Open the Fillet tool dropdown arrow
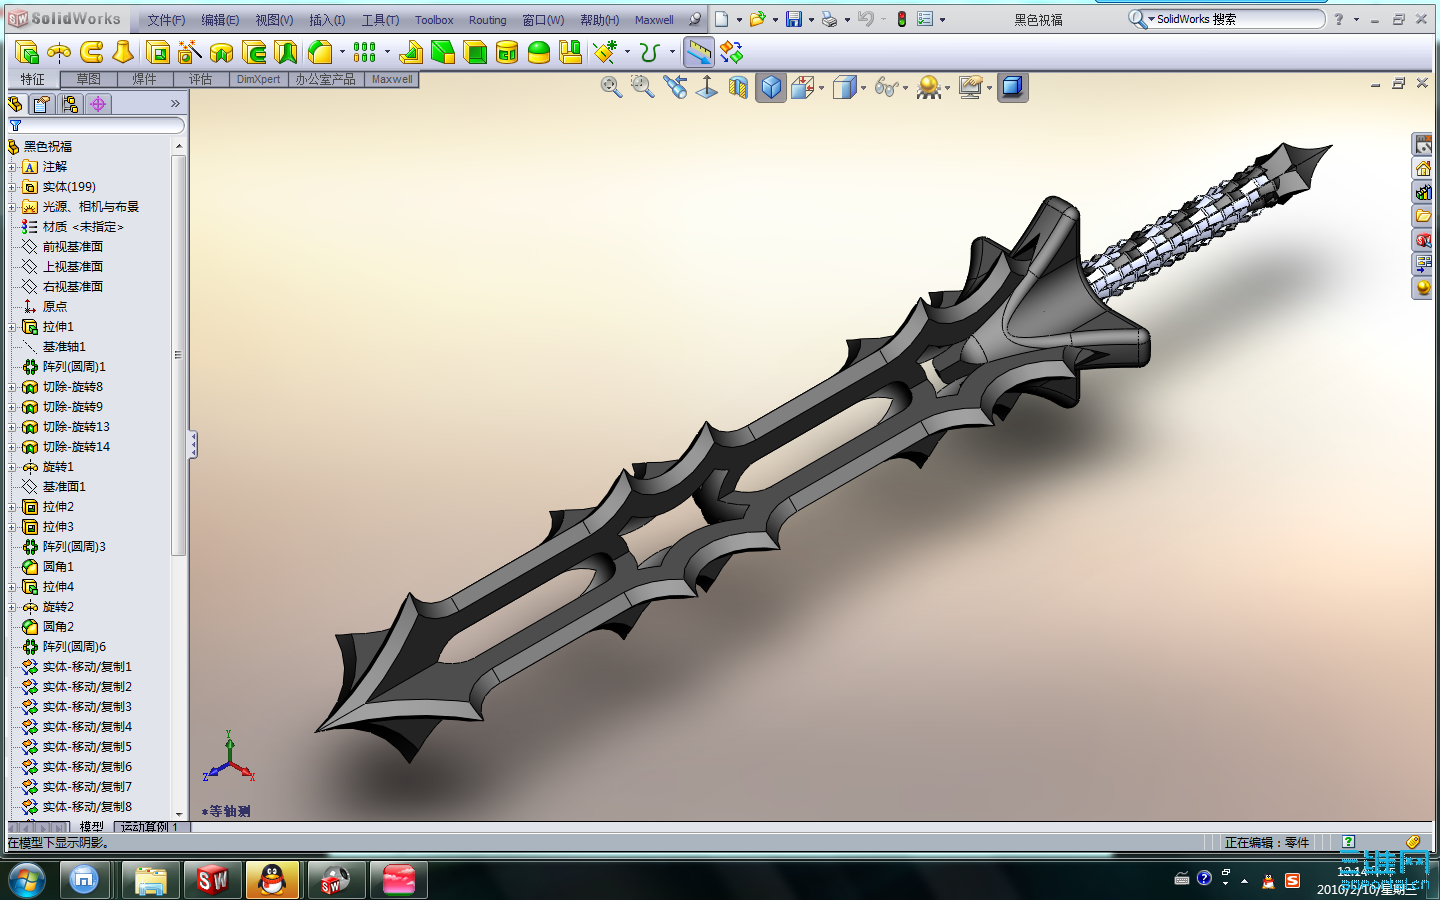 (342, 52)
